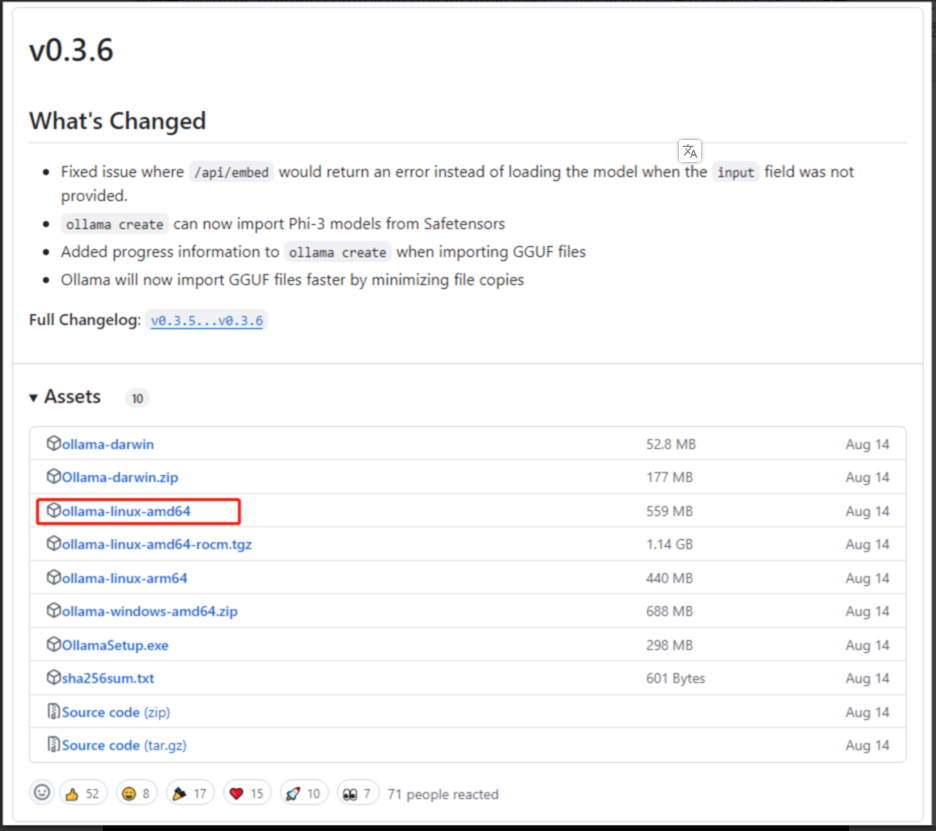
Task: Click the package icon beside ollama-linux-amd64-rocm.tgz
Action: pyautogui.click(x=54, y=543)
